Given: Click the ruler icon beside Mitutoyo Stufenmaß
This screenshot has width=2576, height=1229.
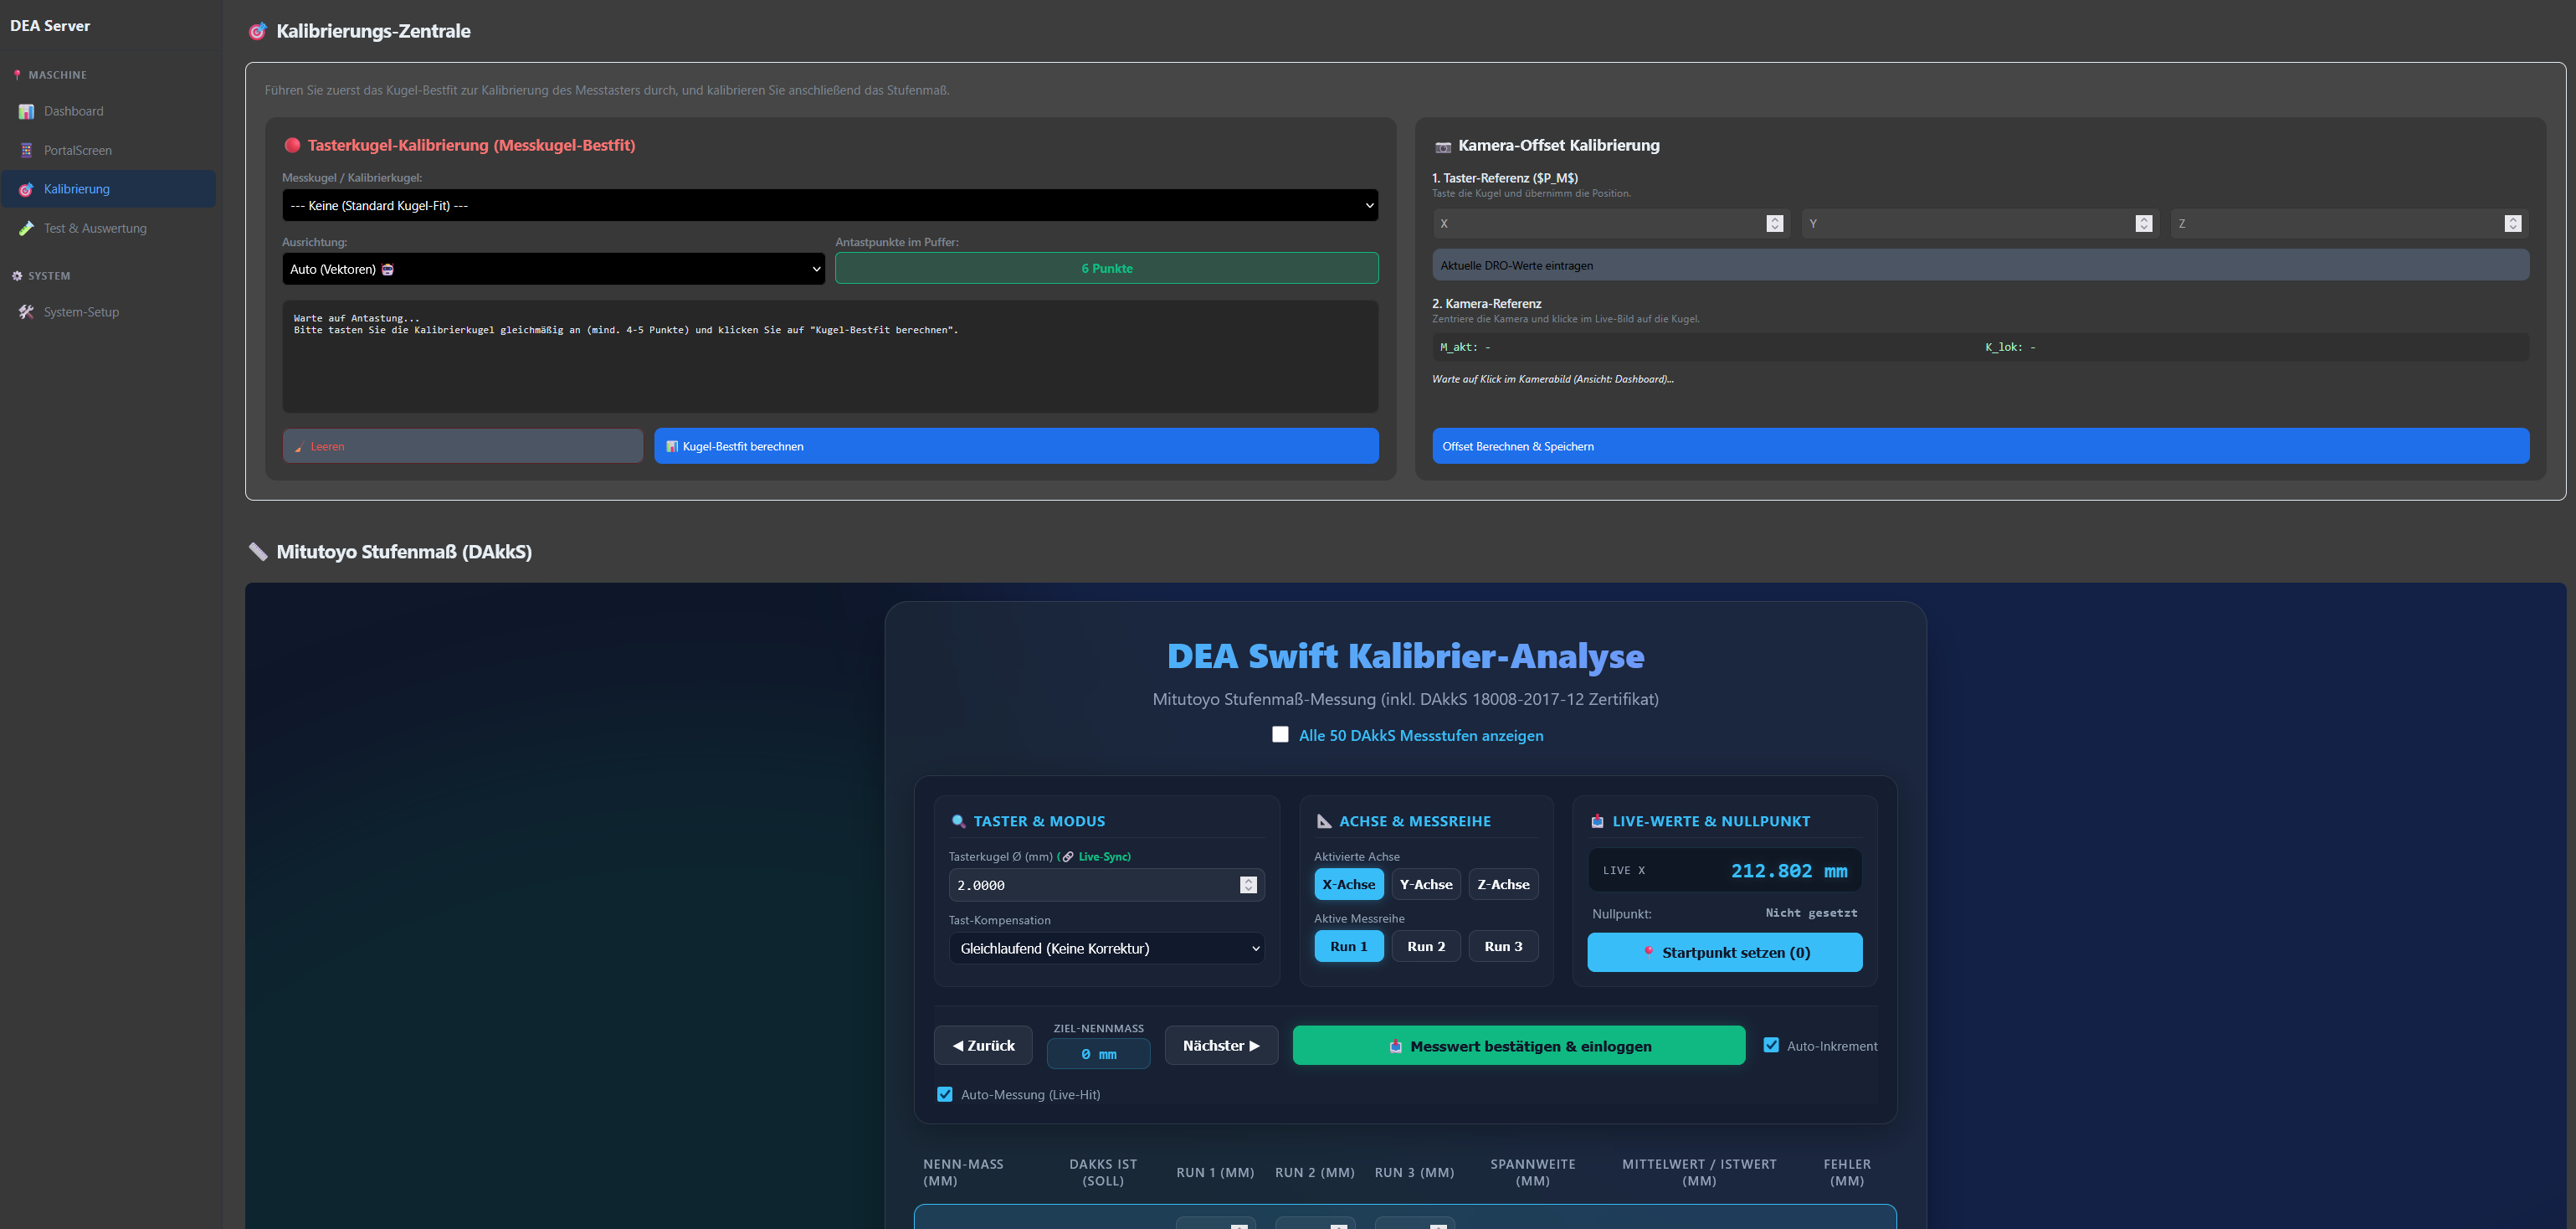Looking at the screenshot, I should point(258,551).
